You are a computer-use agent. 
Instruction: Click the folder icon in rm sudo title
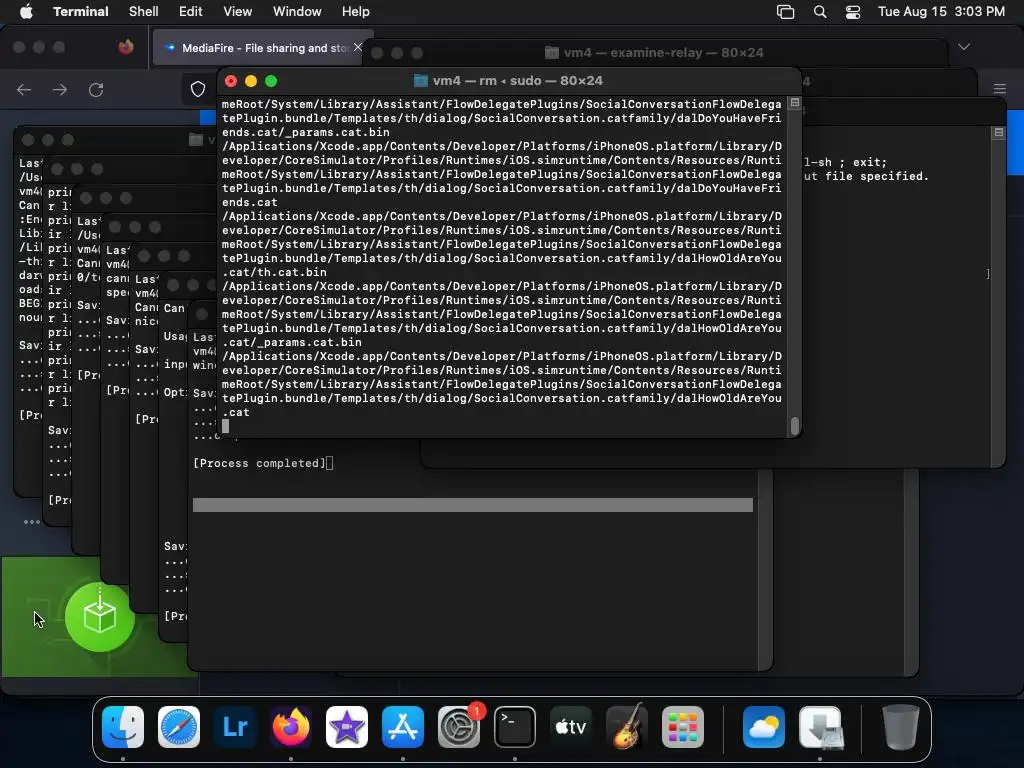click(x=421, y=81)
